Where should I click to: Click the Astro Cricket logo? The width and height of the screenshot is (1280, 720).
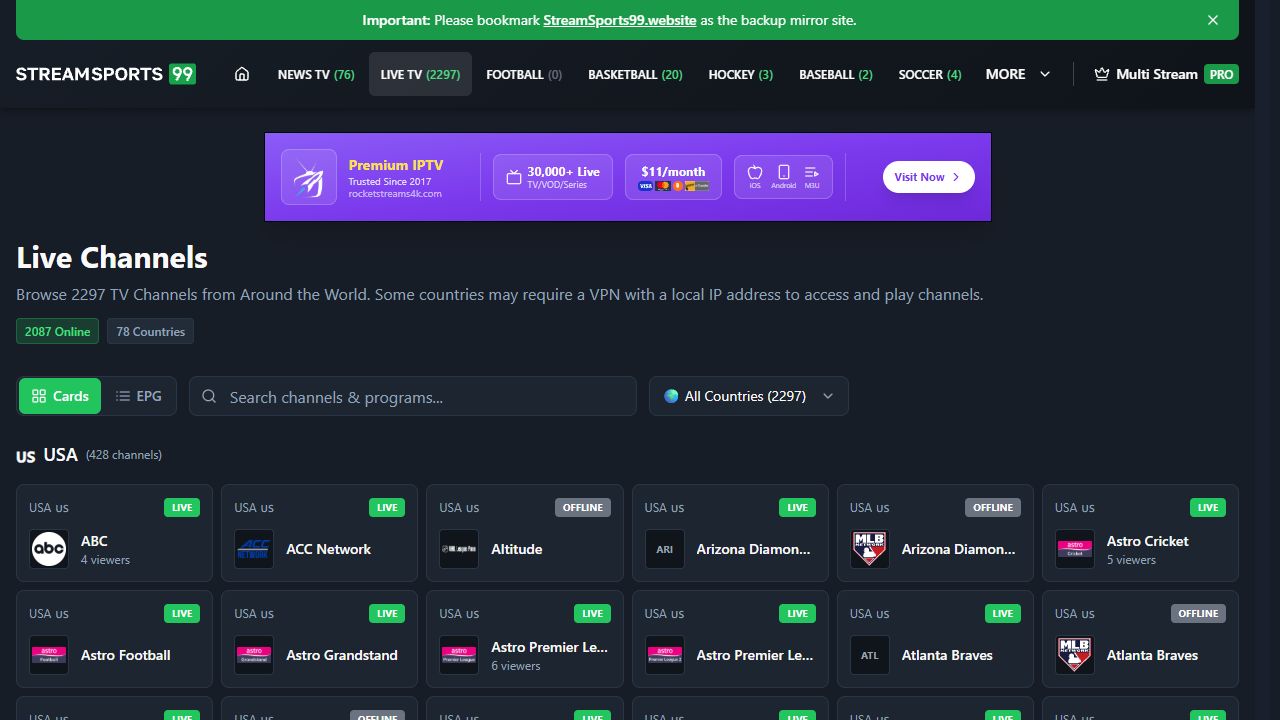[1075, 549]
